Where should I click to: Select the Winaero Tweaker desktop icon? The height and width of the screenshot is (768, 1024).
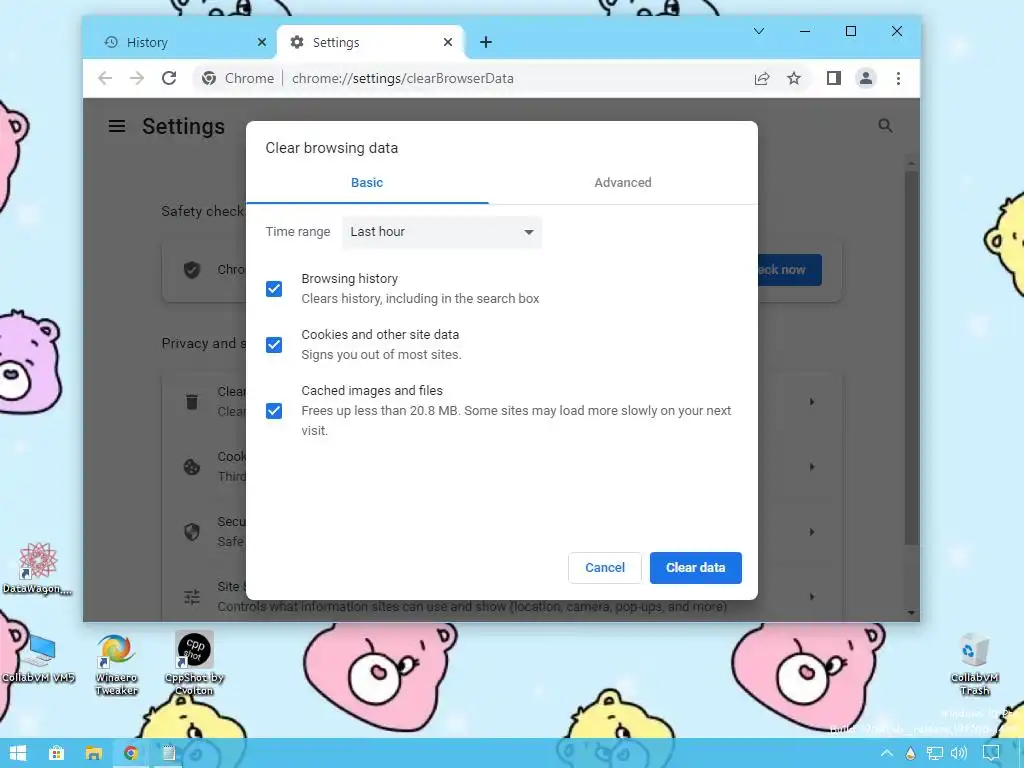[x=116, y=664]
